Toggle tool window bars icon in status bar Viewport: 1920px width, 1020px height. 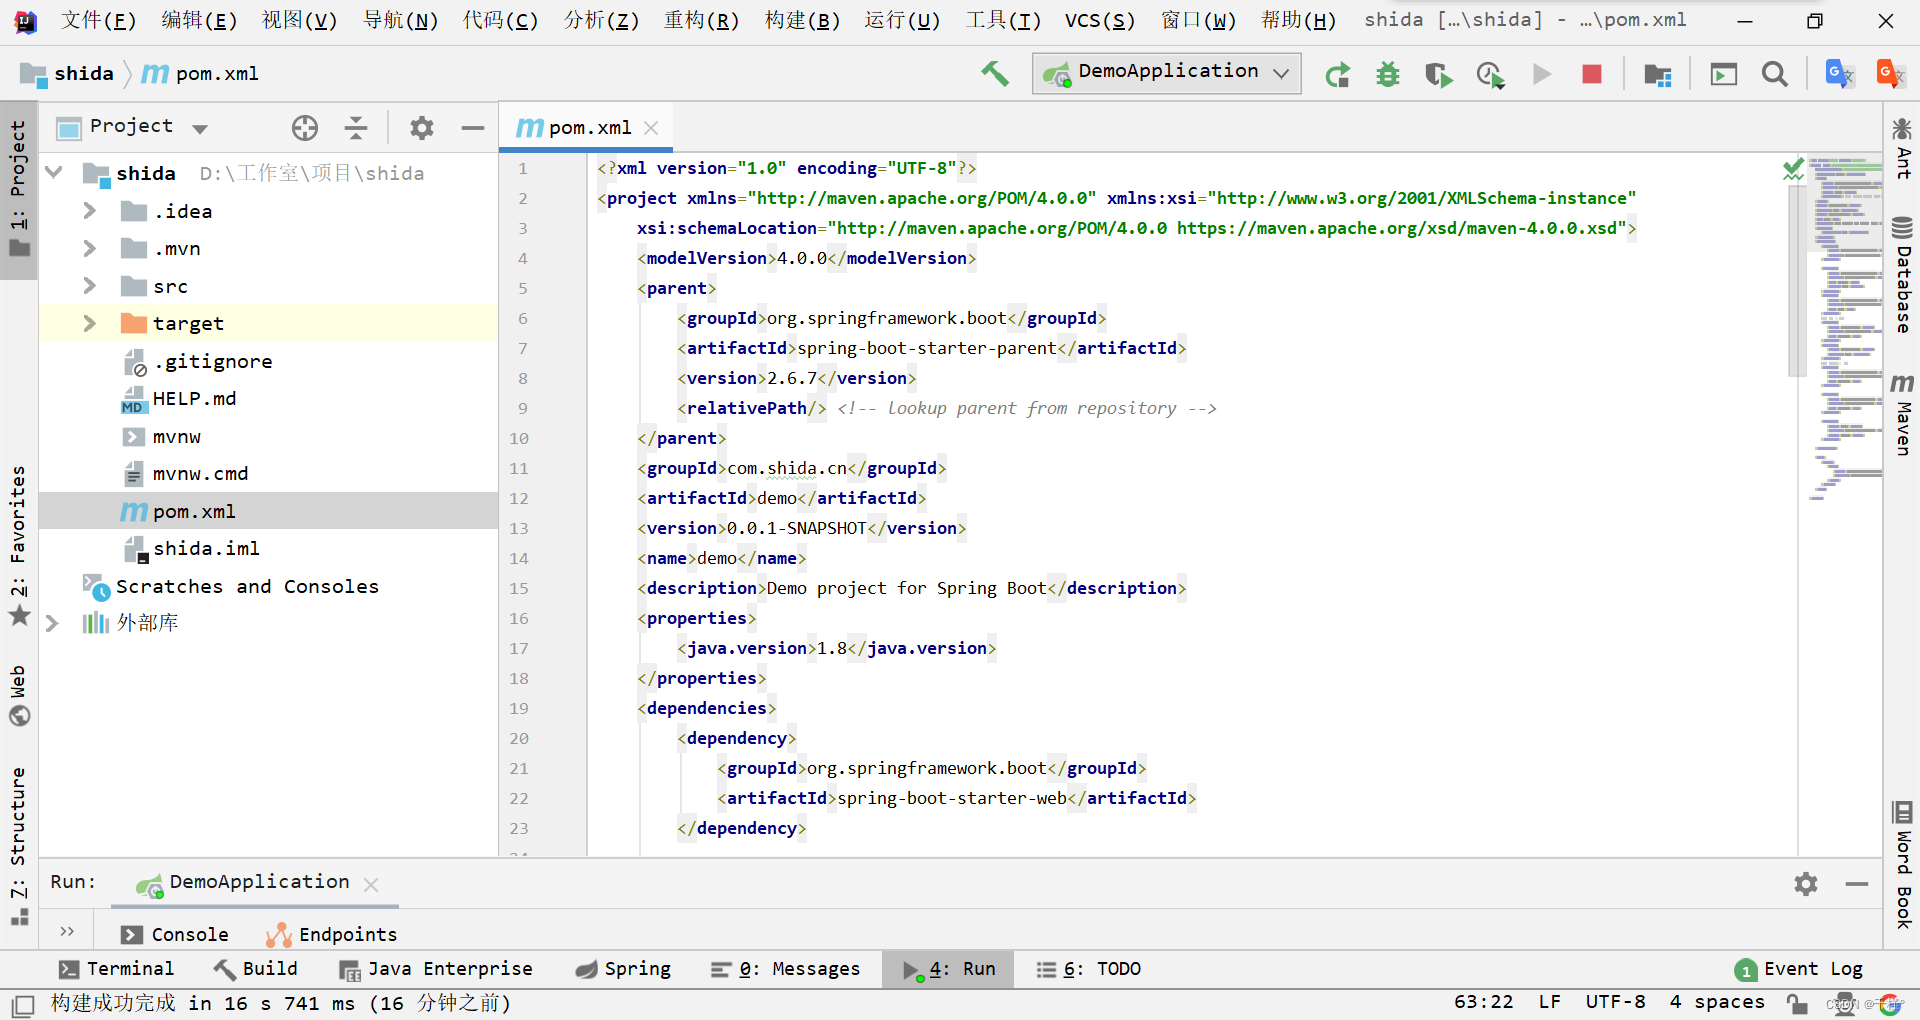[x=23, y=1004]
